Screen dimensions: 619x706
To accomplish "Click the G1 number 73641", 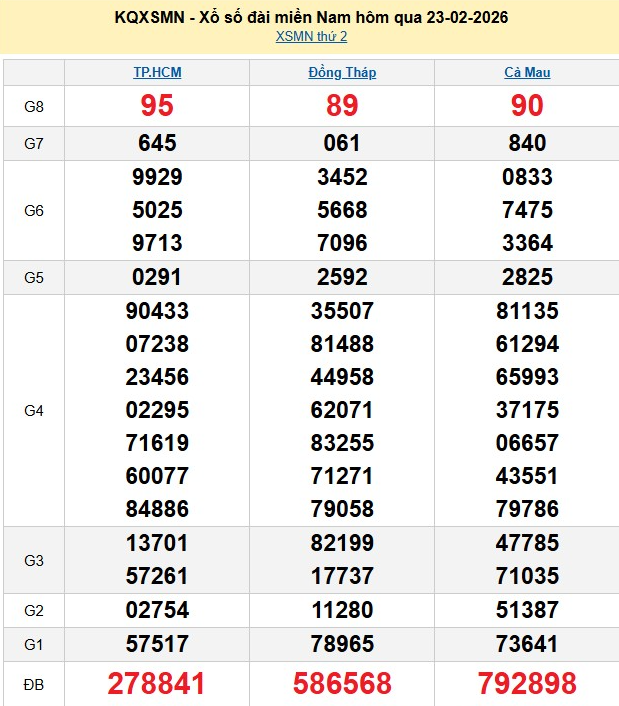I will [527, 644].
